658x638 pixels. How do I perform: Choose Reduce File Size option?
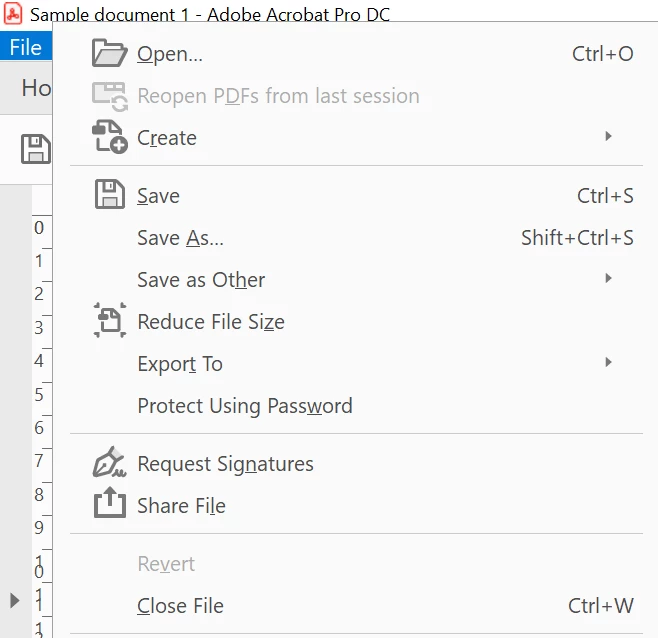click(210, 322)
